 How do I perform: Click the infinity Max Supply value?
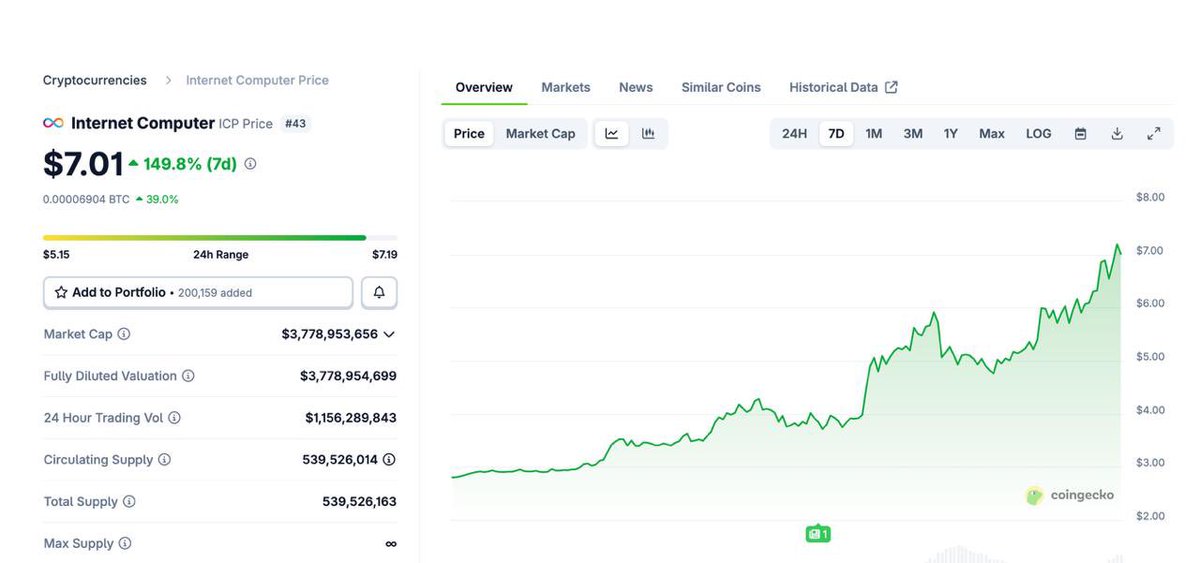click(x=390, y=544)
